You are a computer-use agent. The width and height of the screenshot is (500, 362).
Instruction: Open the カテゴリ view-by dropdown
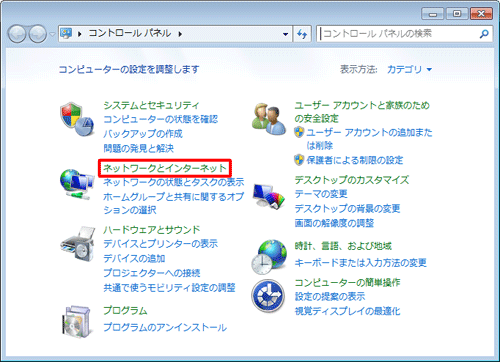409,69
